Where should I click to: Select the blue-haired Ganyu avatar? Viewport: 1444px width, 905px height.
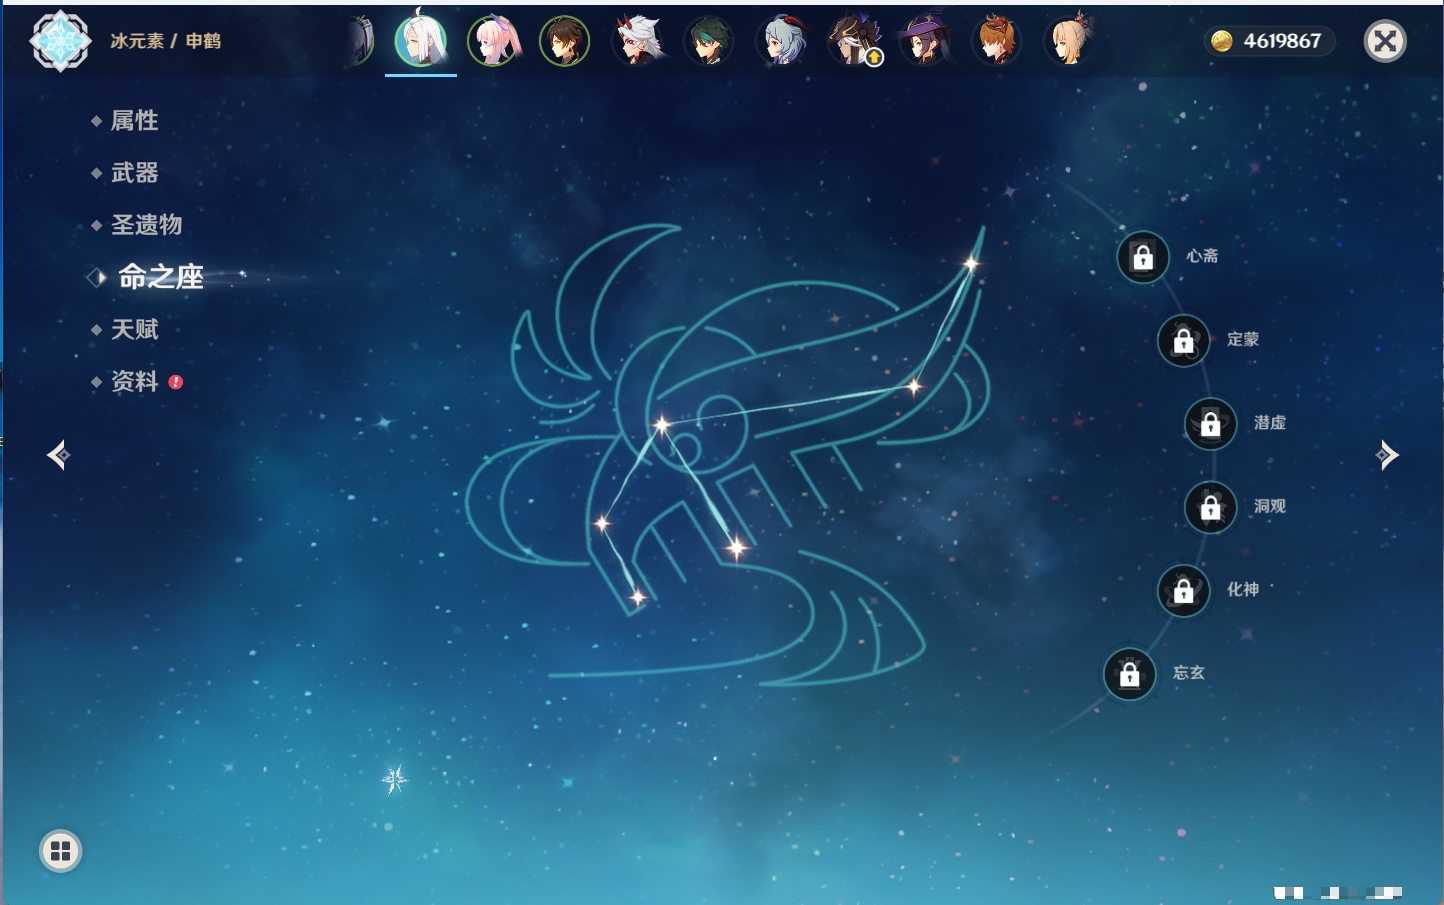coord(782,41)
